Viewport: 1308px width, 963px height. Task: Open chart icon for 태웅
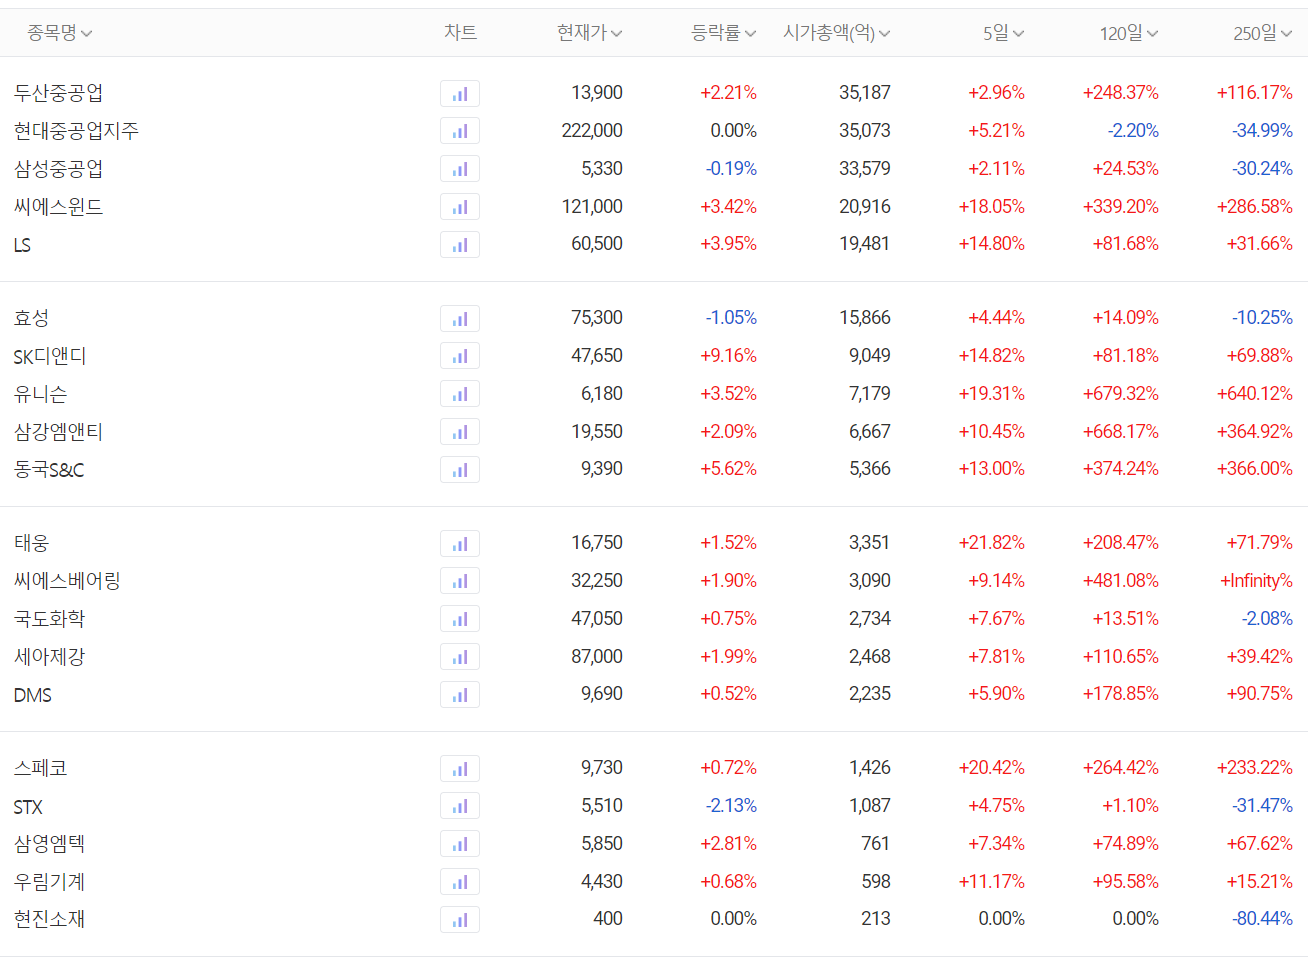460,544
